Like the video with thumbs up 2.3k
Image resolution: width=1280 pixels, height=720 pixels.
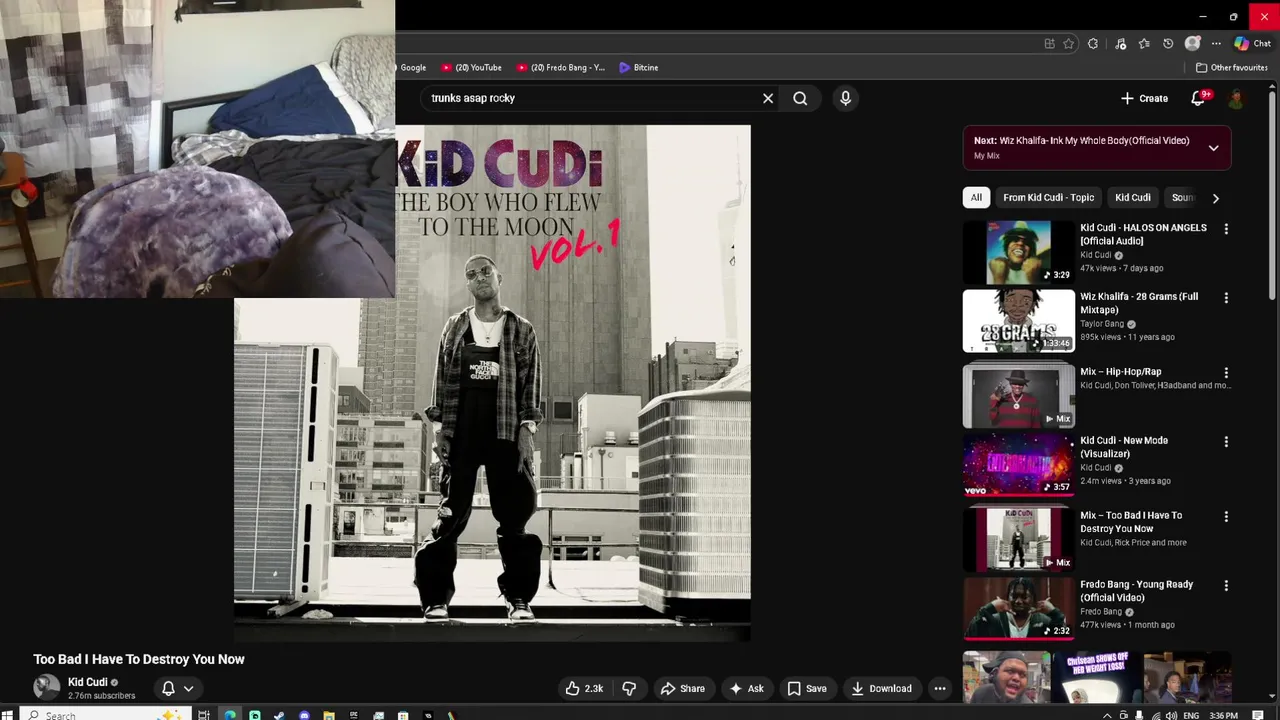(584, 688)
